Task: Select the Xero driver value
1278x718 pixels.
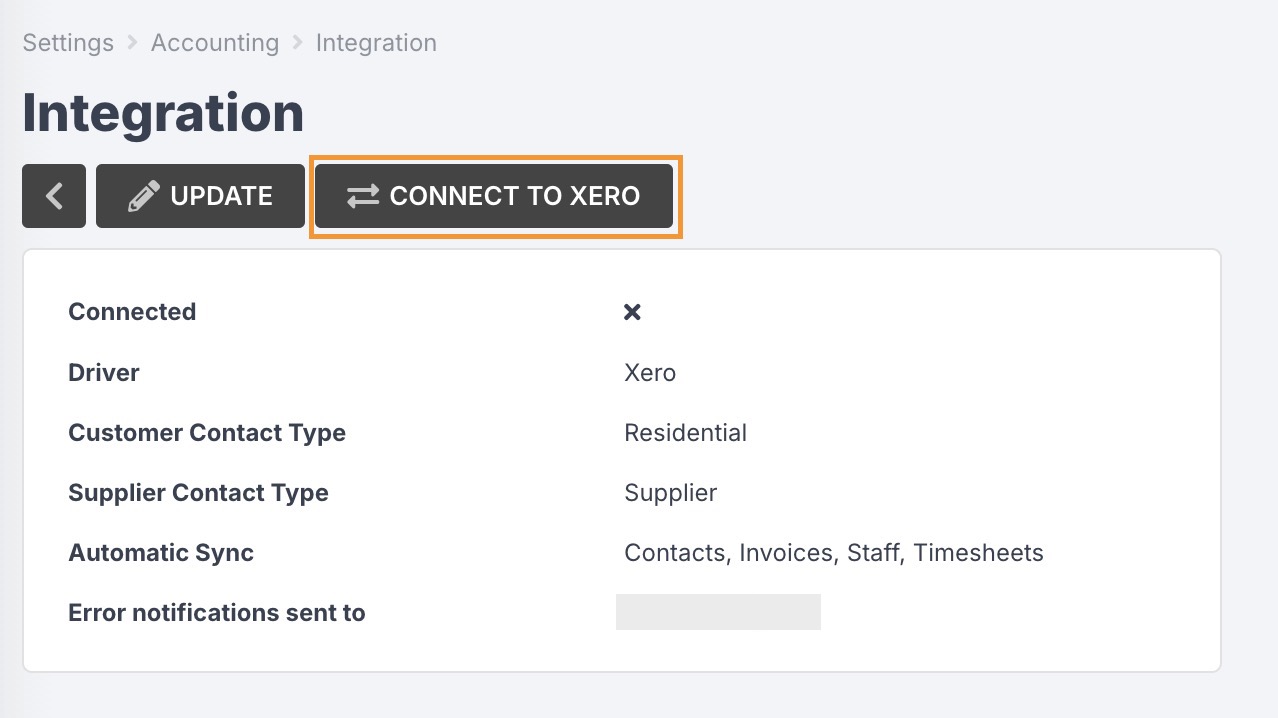Action: [650, 372]
